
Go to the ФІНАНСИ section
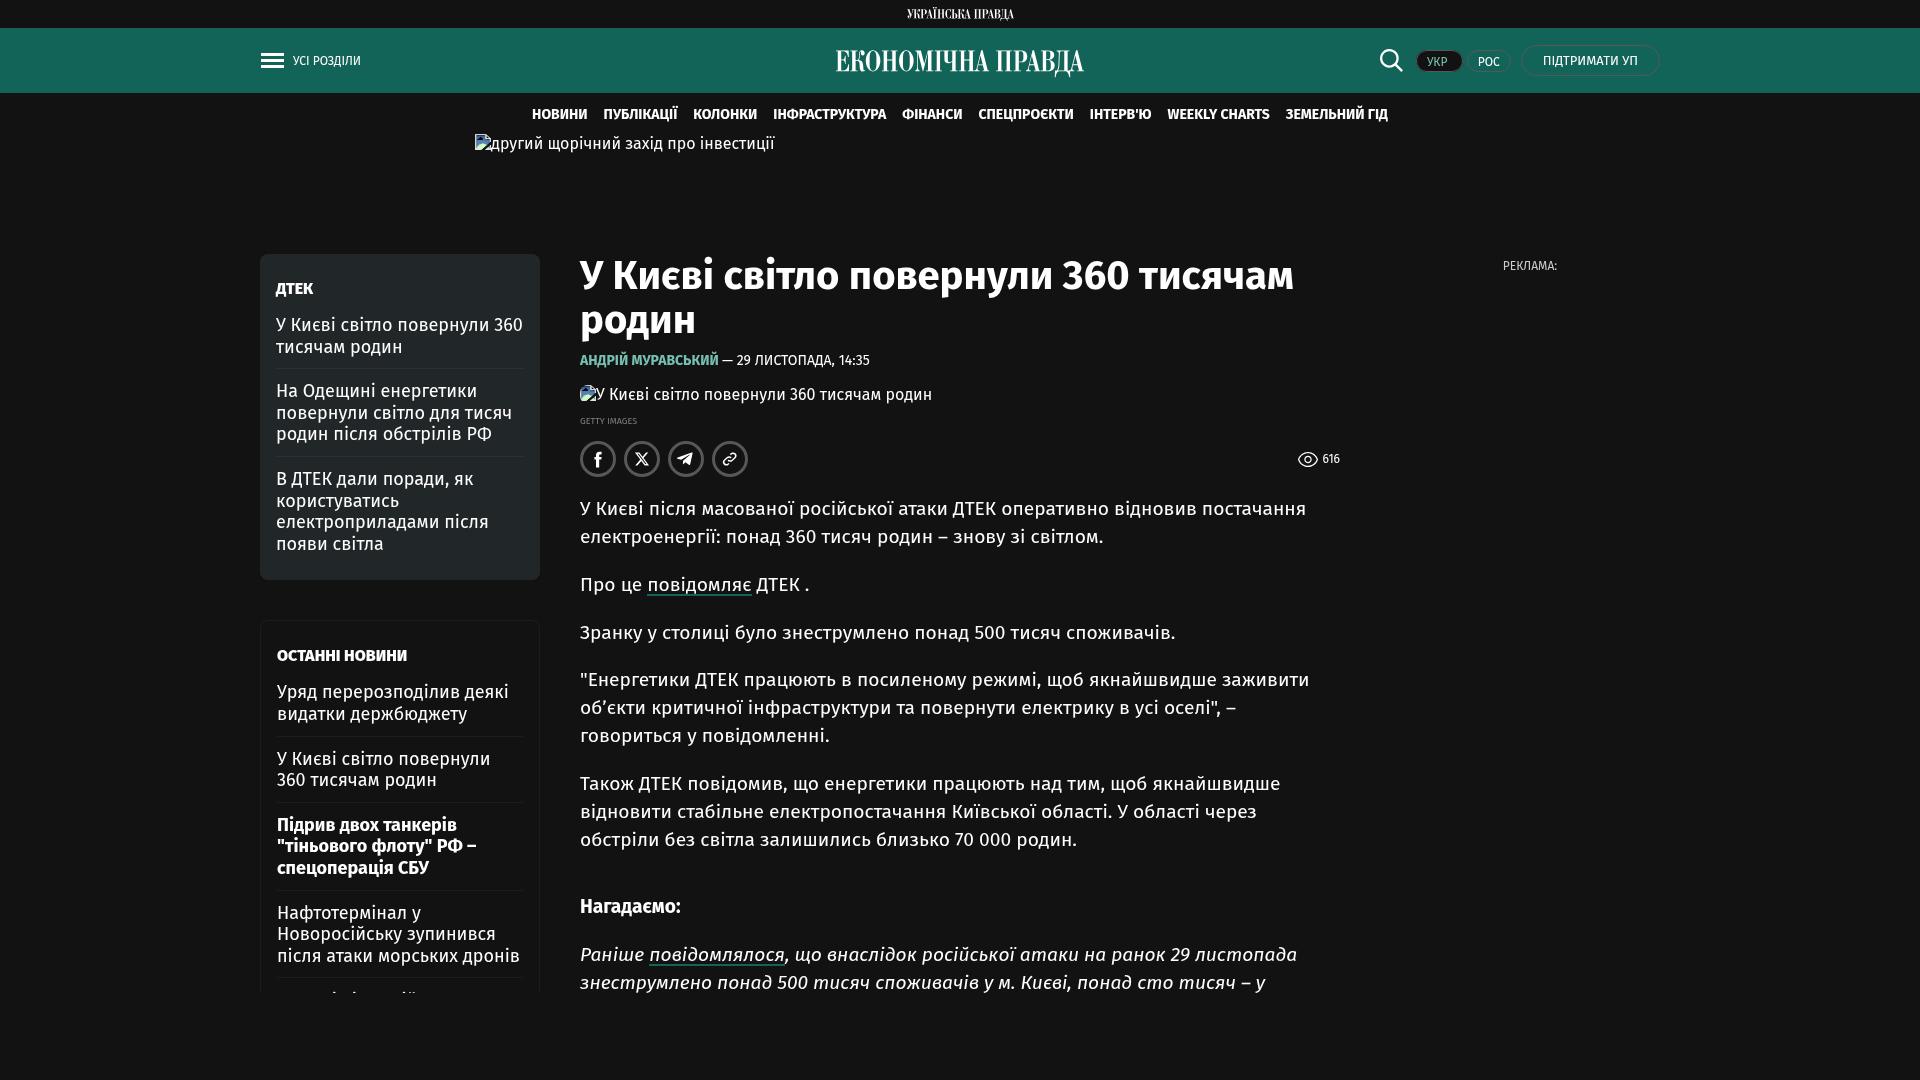[x=931, y=114]
